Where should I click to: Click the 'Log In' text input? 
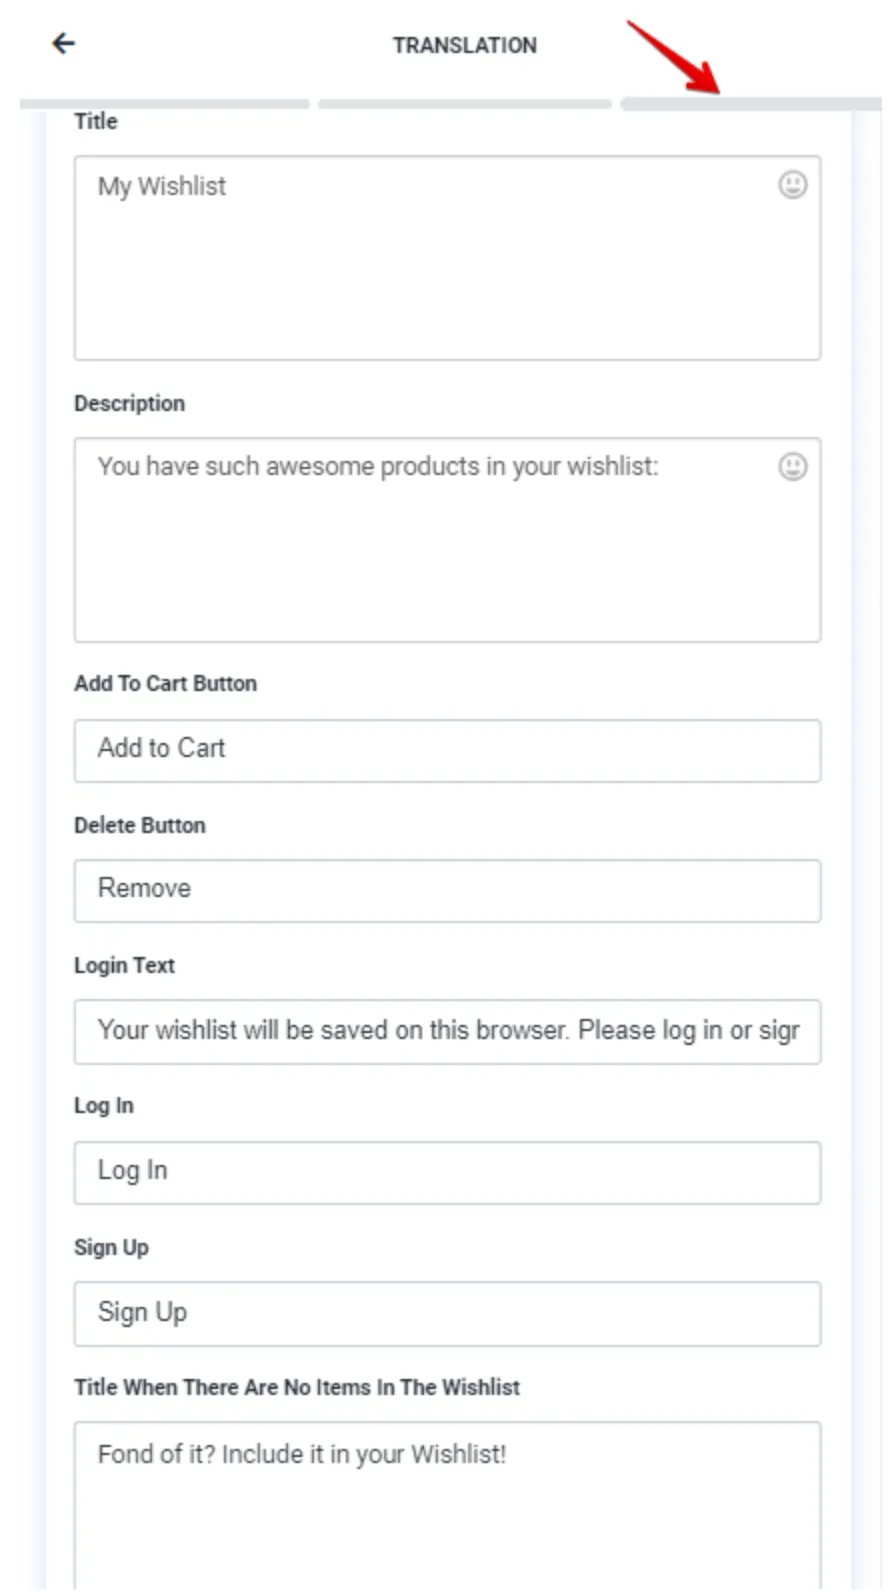tap(447, 1172)
